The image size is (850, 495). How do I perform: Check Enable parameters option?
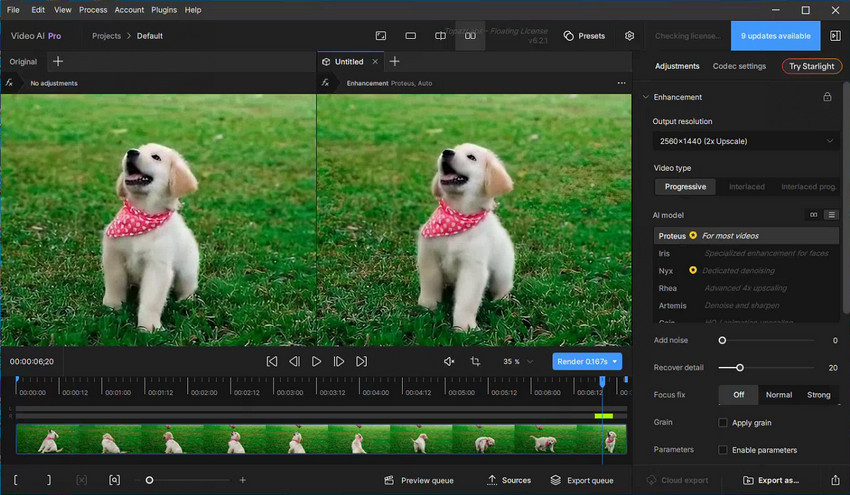pyautogui.click(x=723, y=449)
